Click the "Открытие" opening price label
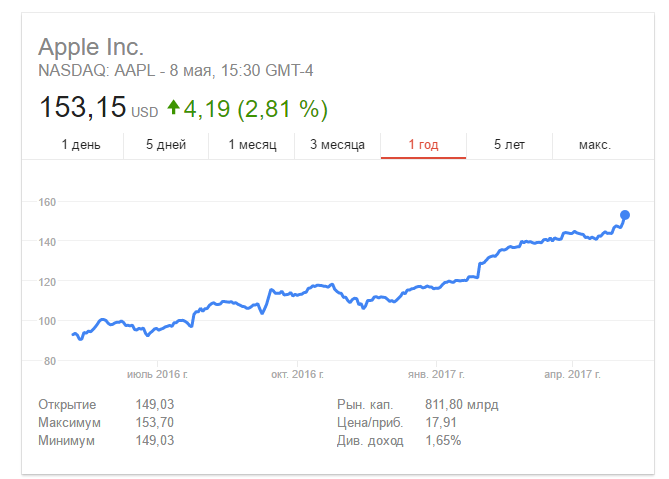The image size is (669, 479). coord(67,405)
